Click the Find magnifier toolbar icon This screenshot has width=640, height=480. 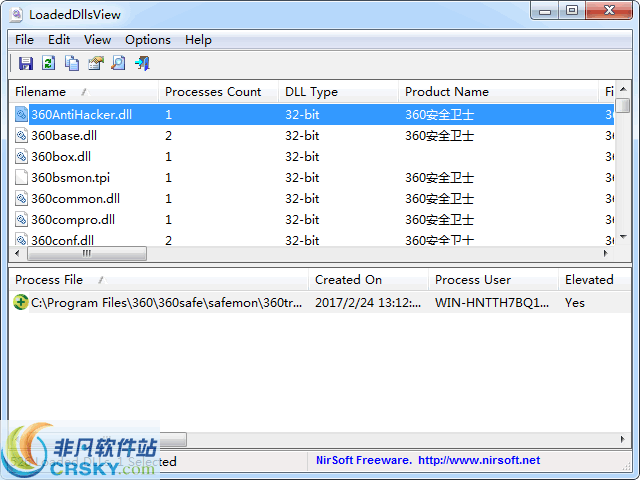coord(118,63)
